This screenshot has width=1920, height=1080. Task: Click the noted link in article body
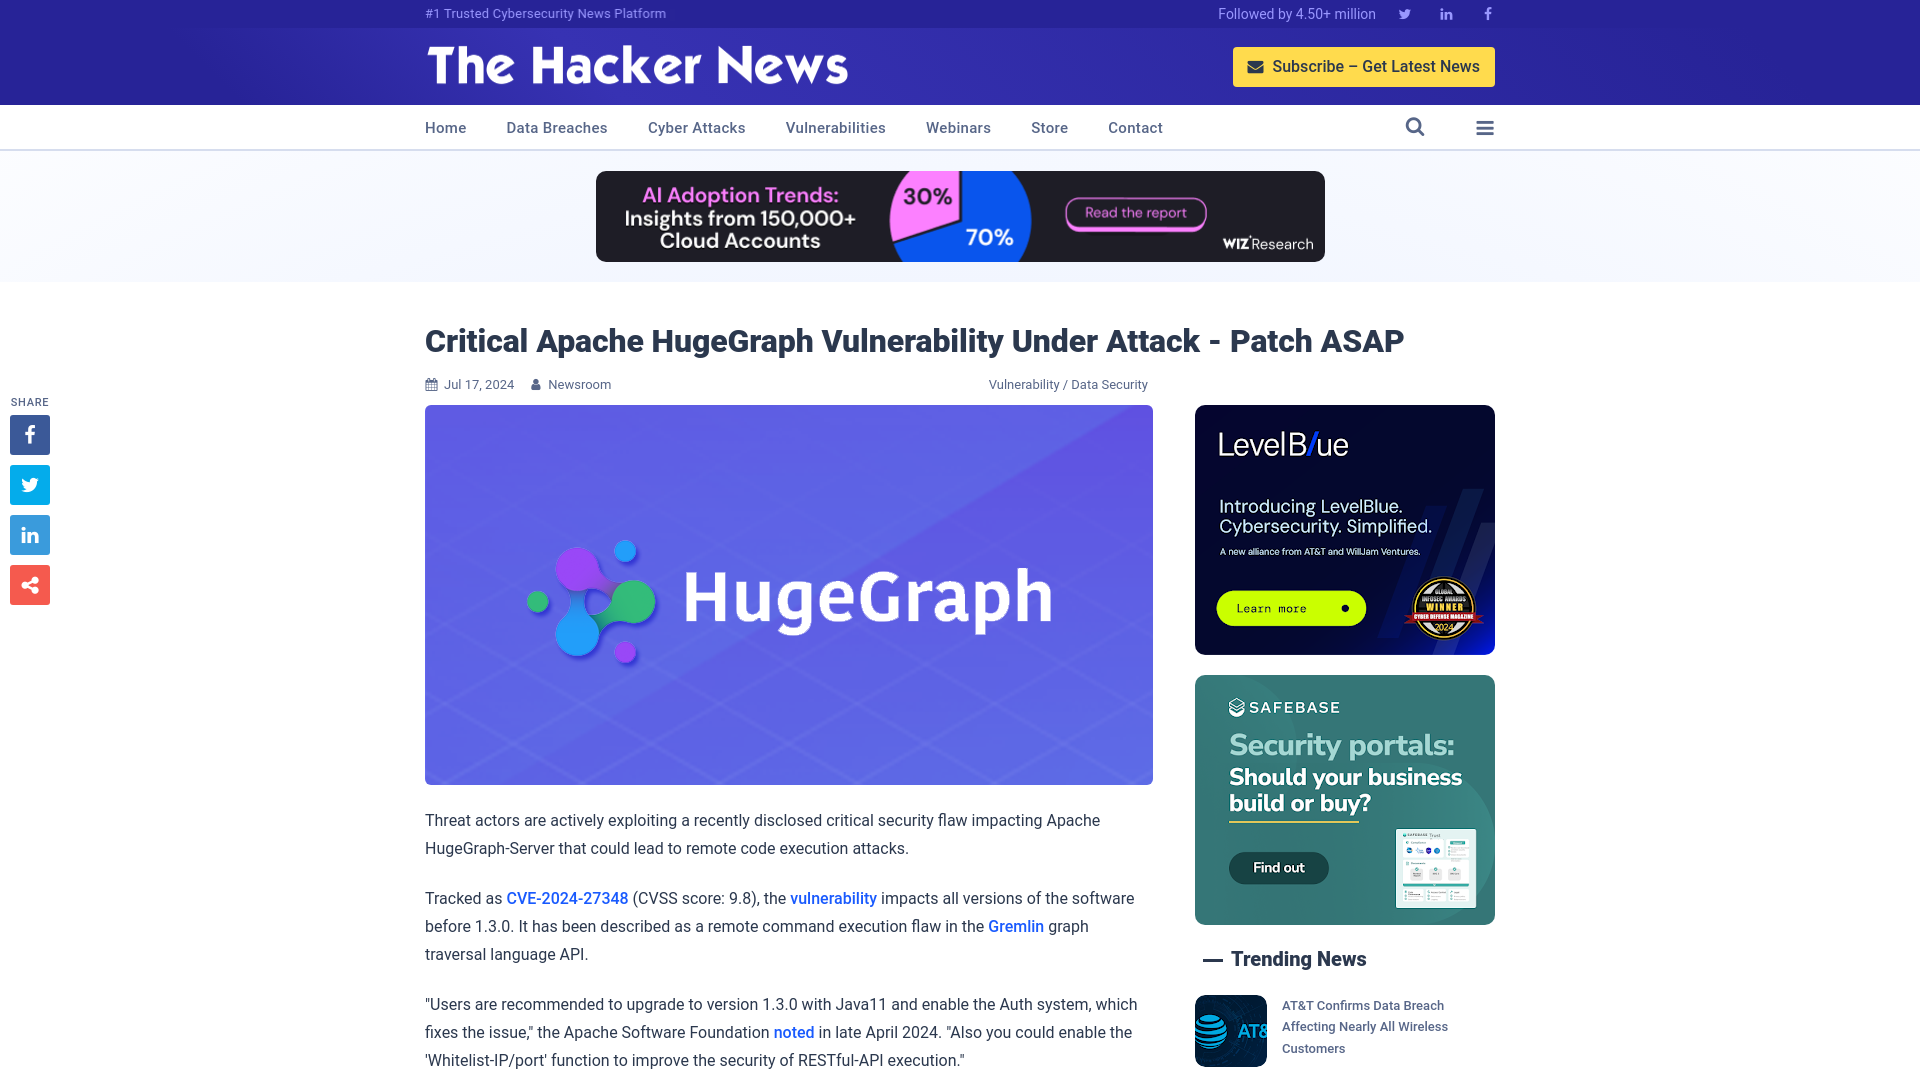pyautogui.click(x=794, y=1033)
